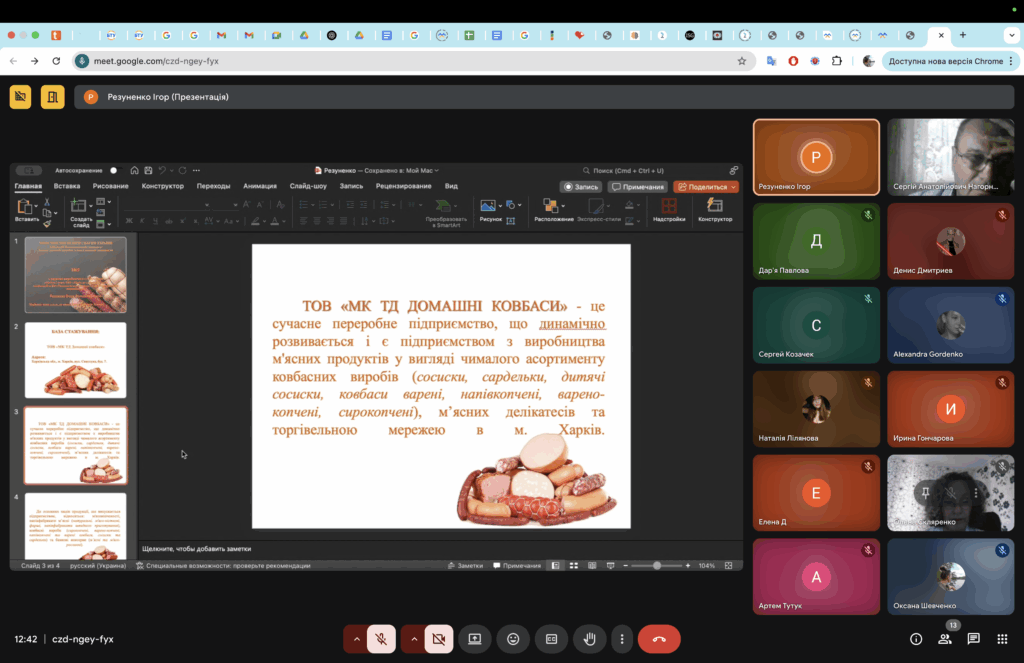Click the accessibility recommendations status text
1024x663 pixels.
click(223, 566)
